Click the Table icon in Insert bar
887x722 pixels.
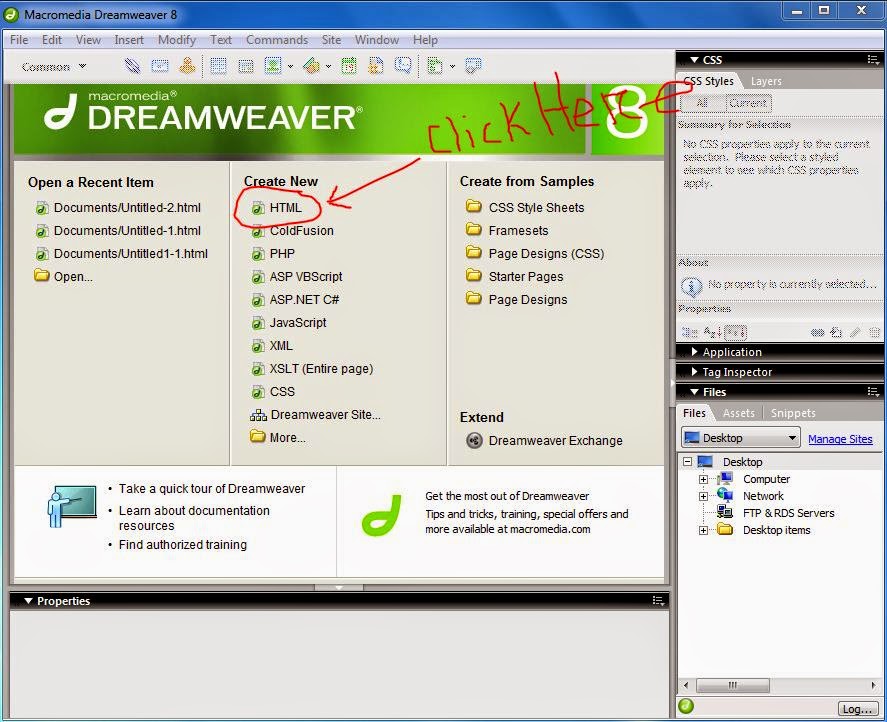218,66
